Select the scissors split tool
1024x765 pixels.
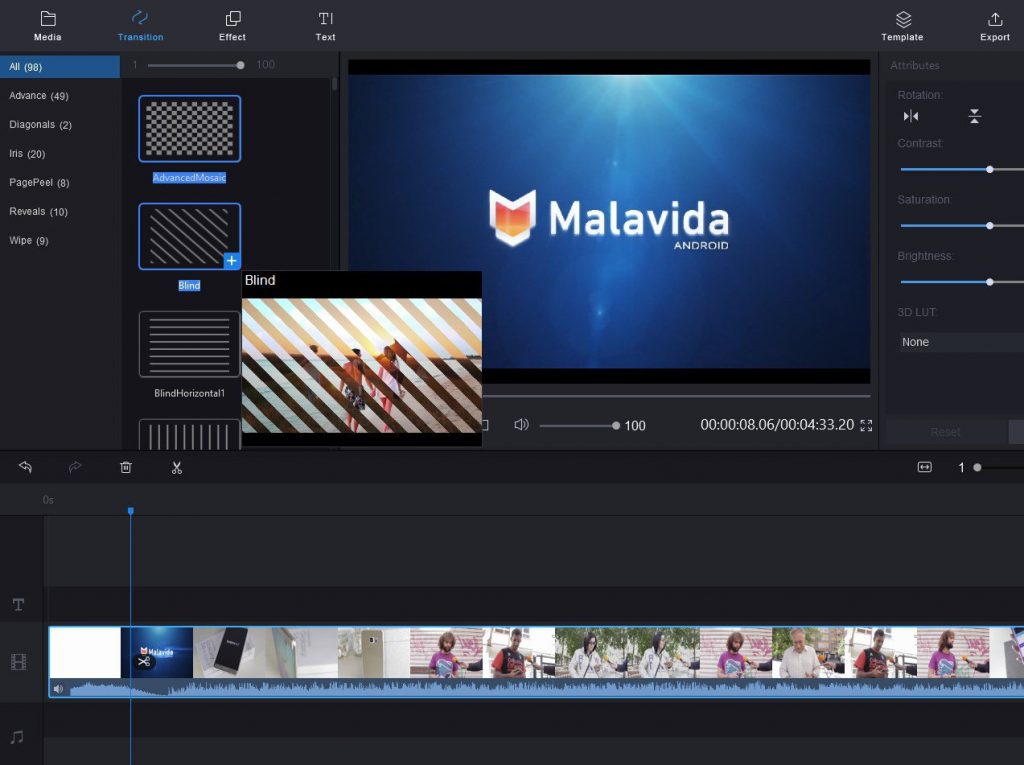pos(176,467)
